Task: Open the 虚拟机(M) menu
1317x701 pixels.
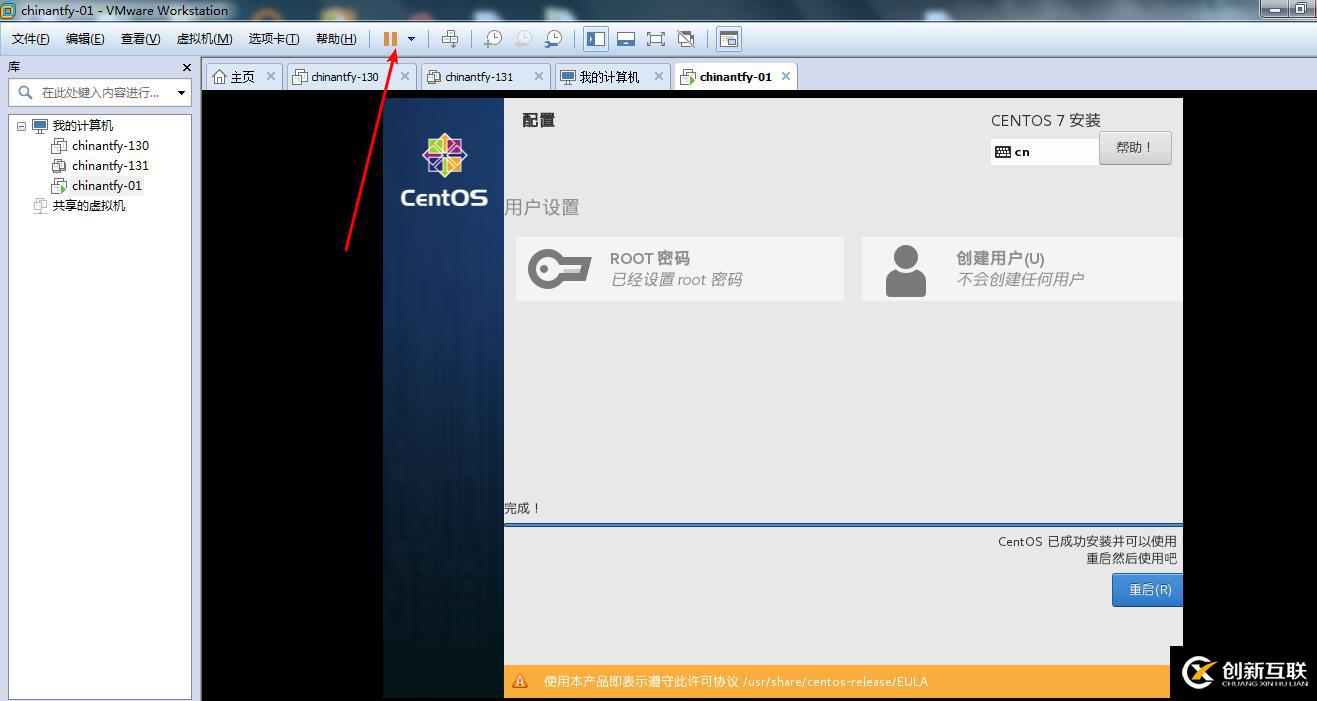Action: 204,38
